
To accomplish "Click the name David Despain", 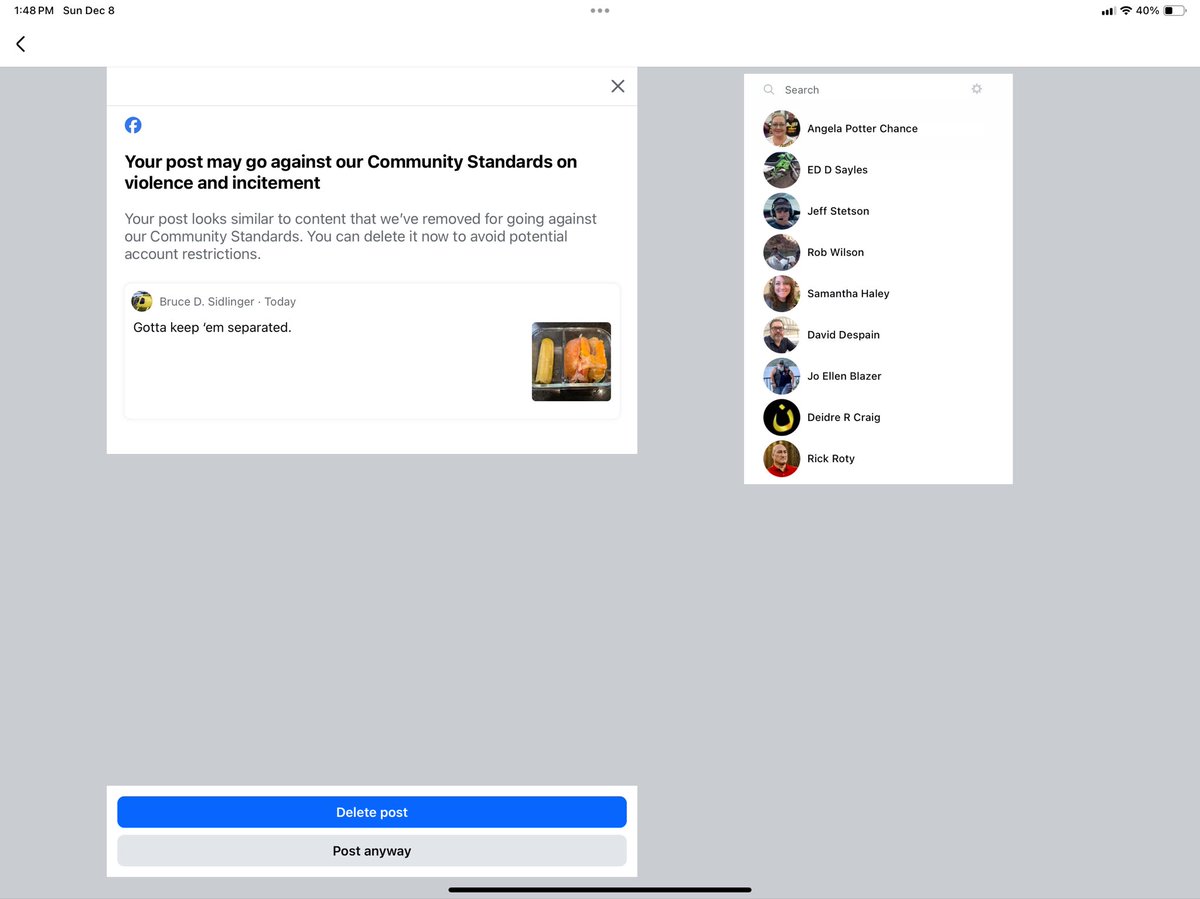I will (x=843, y=335).
